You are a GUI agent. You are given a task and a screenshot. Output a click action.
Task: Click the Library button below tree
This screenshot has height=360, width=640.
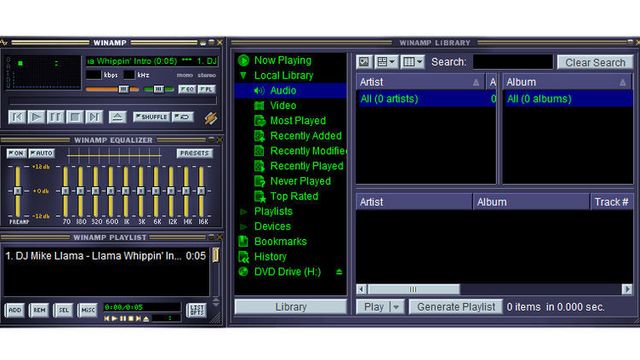pos(291,307)
